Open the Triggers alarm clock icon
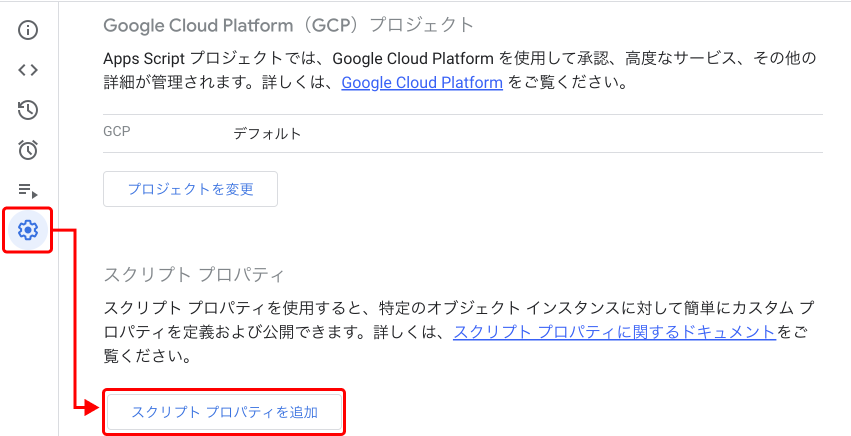 [28, 150]
